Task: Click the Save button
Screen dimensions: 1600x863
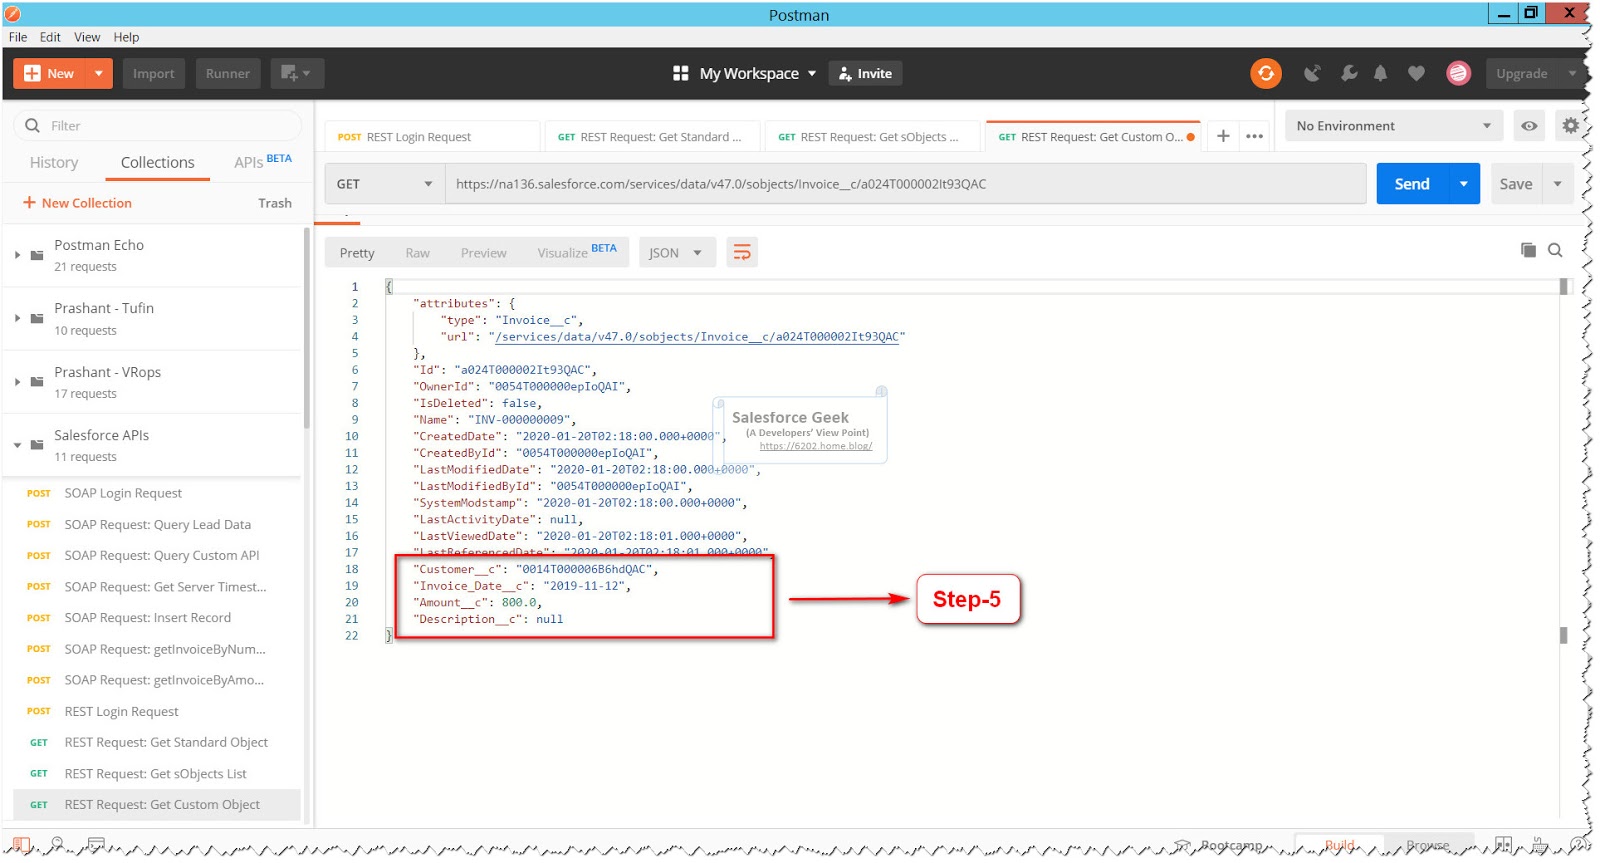Action: 1516,184
